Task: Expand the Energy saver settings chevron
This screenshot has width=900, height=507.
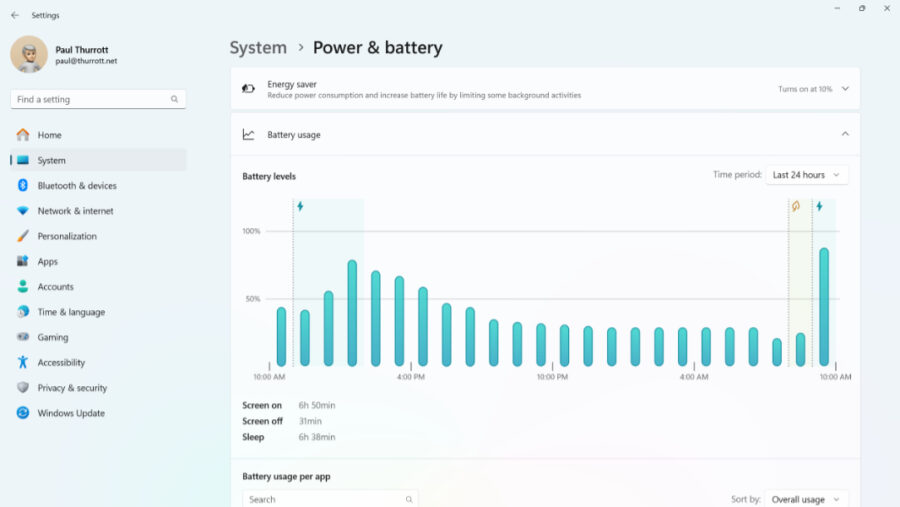Action: coord(845,89)
